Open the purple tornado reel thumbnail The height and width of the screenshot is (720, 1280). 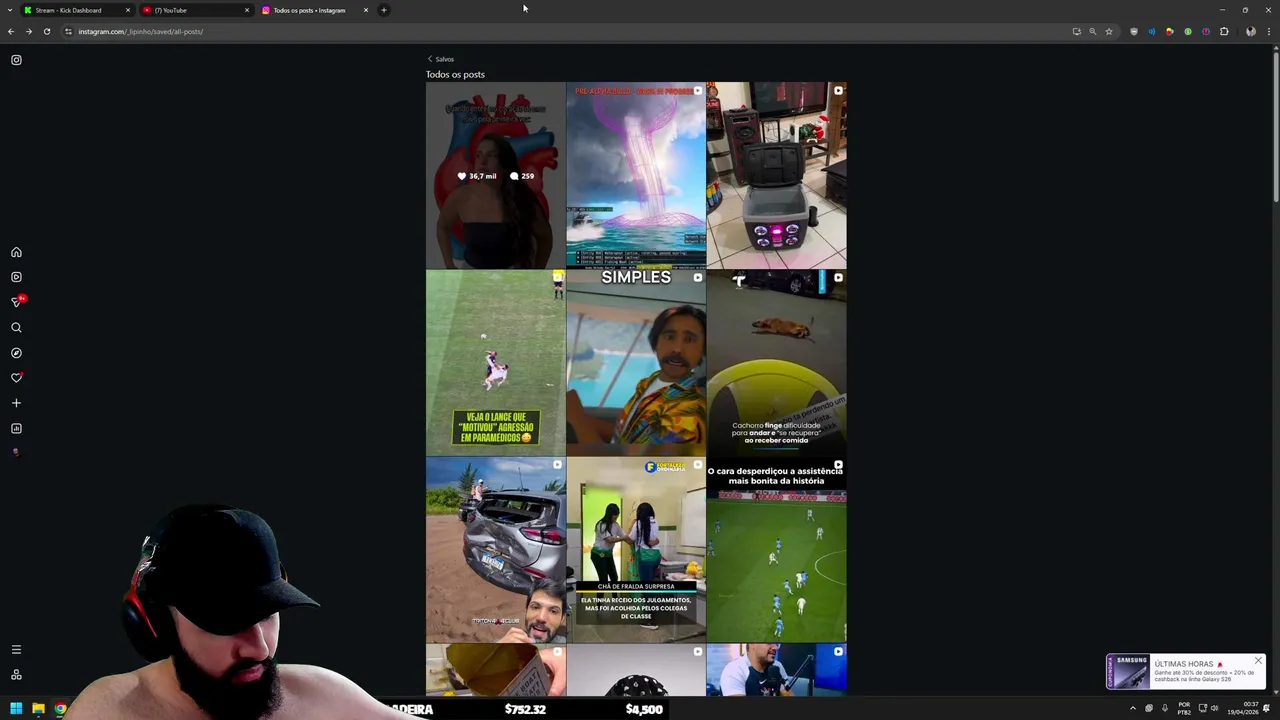click(x=636, y=175)
